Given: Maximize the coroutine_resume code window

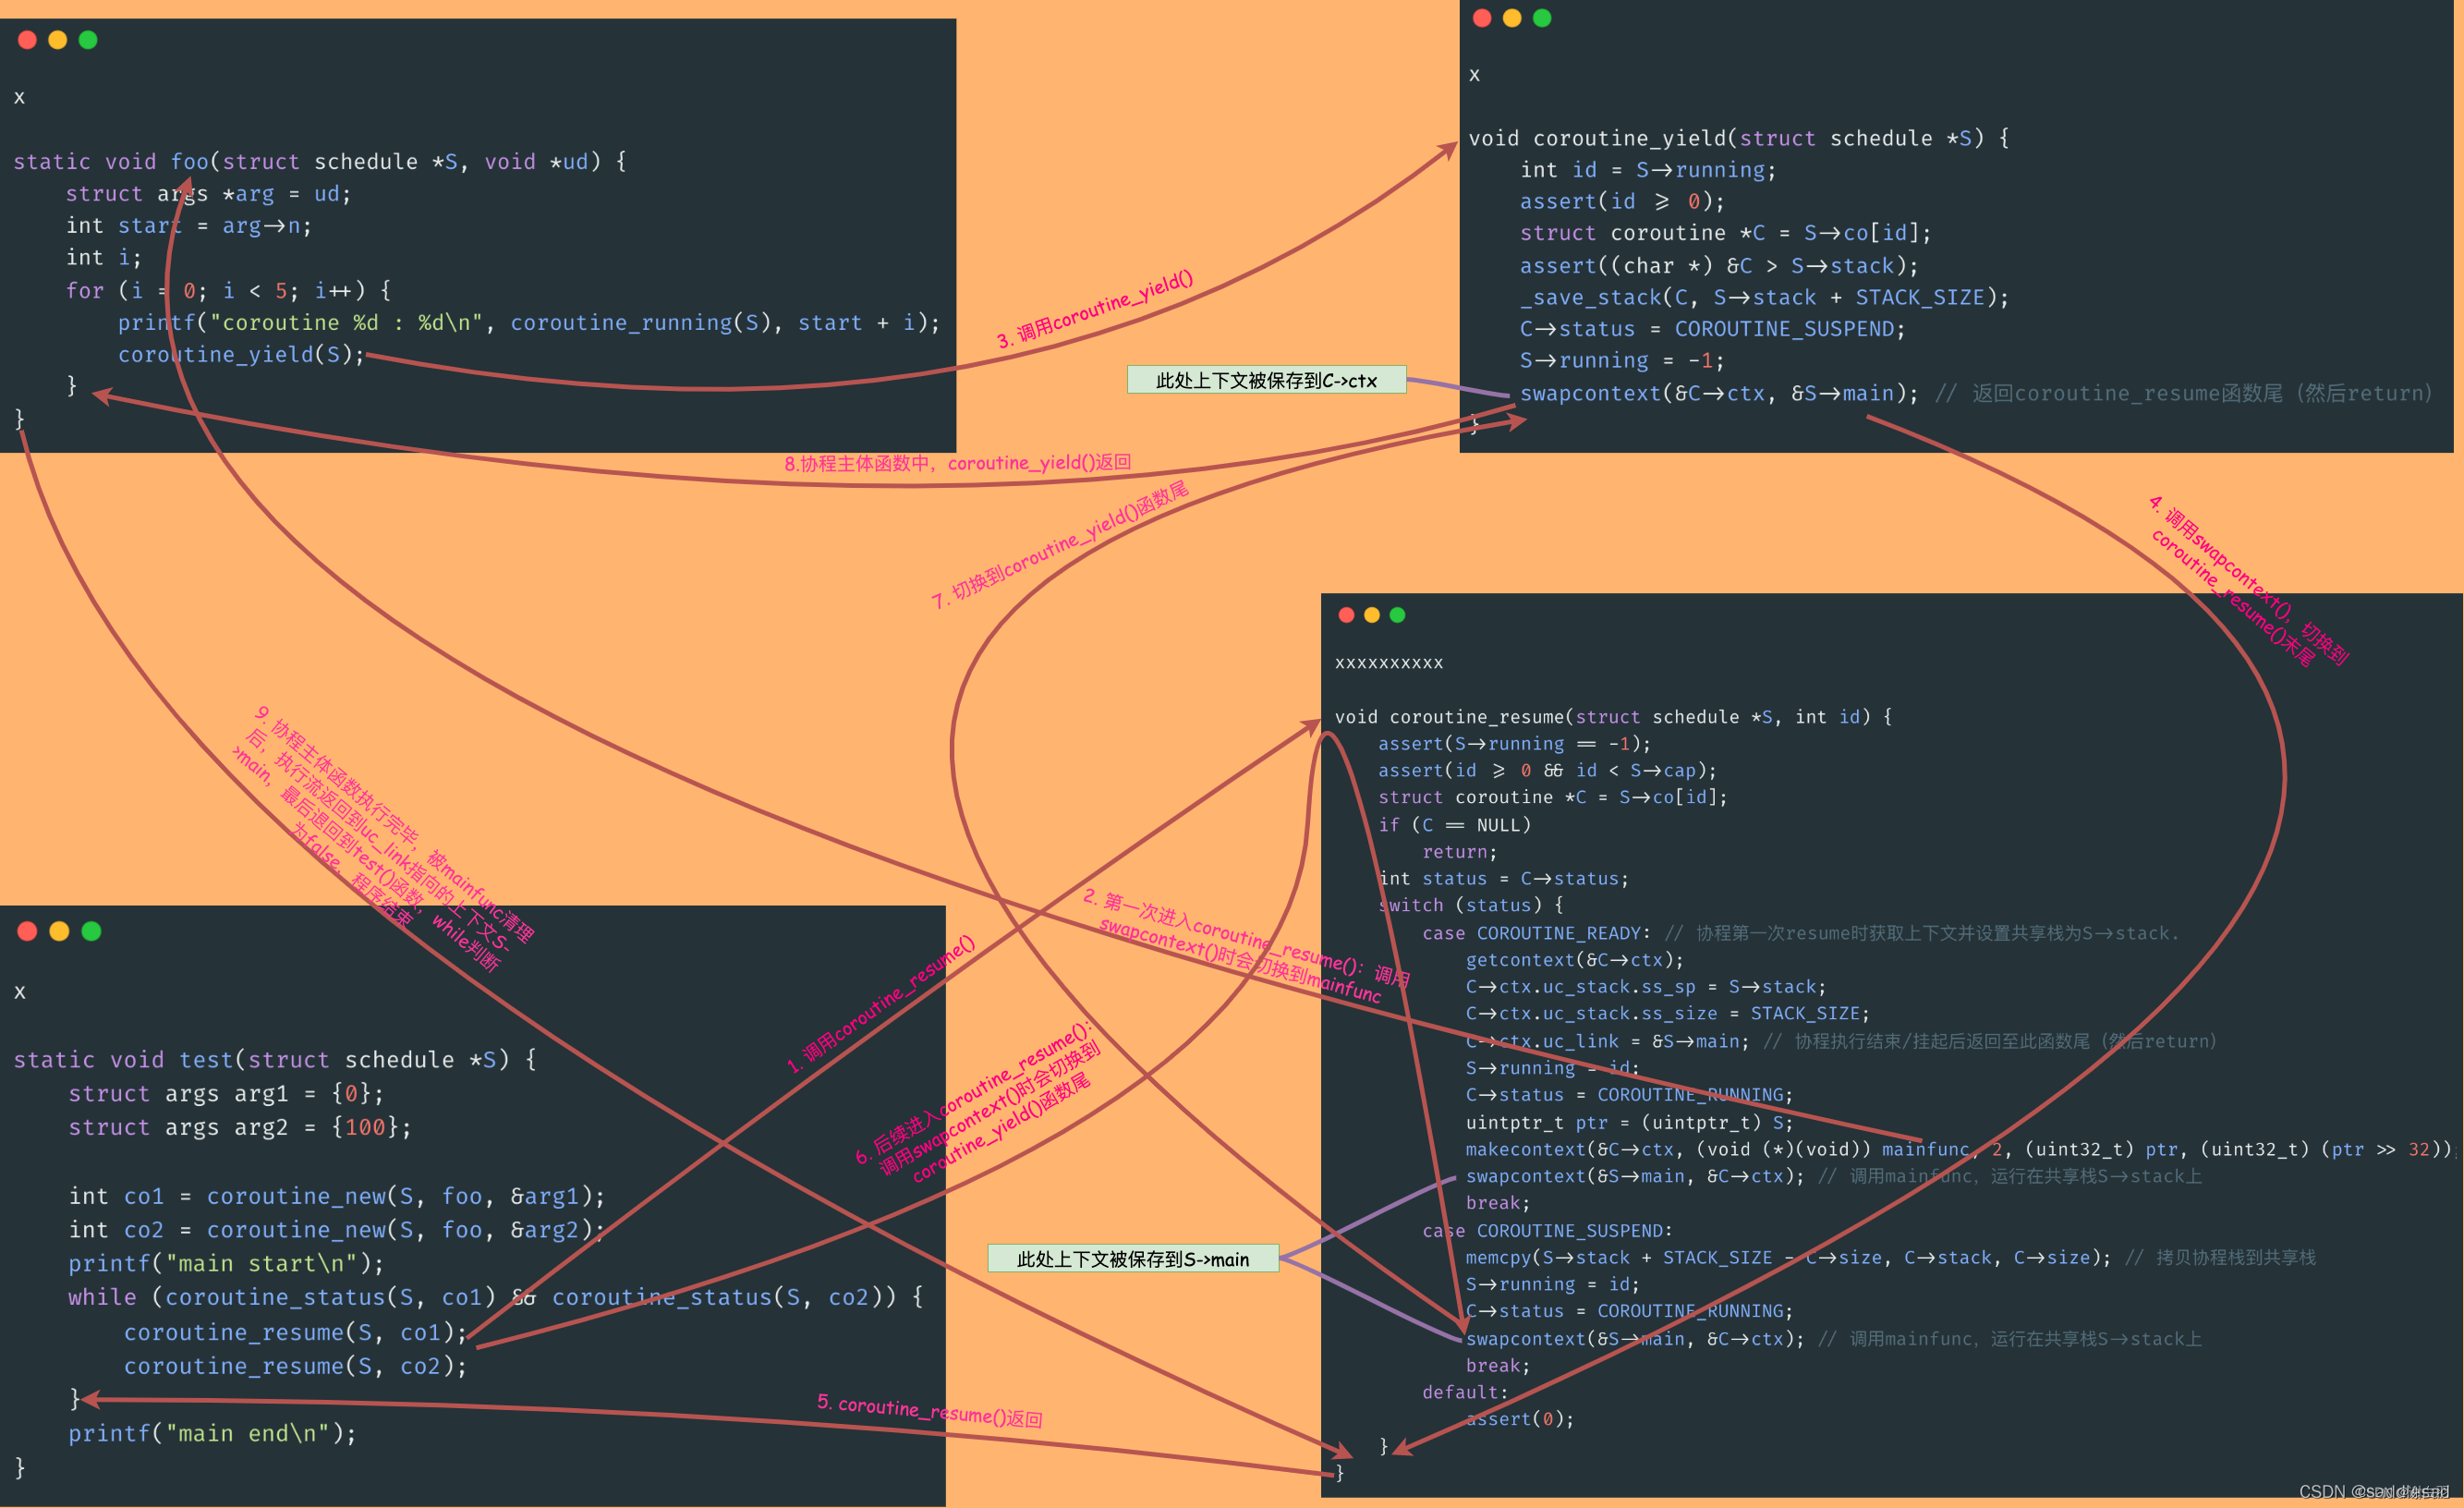Looking at the screenshot, I should (1397, 615).
